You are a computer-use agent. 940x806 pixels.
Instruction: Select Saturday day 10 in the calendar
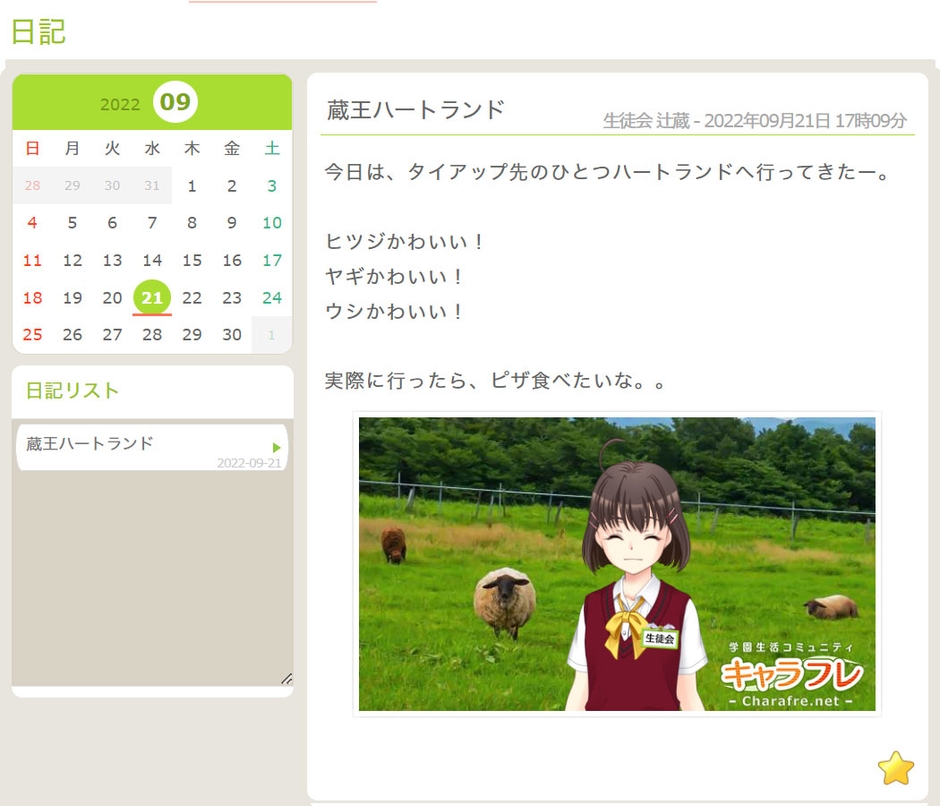(x=272, y=223)
